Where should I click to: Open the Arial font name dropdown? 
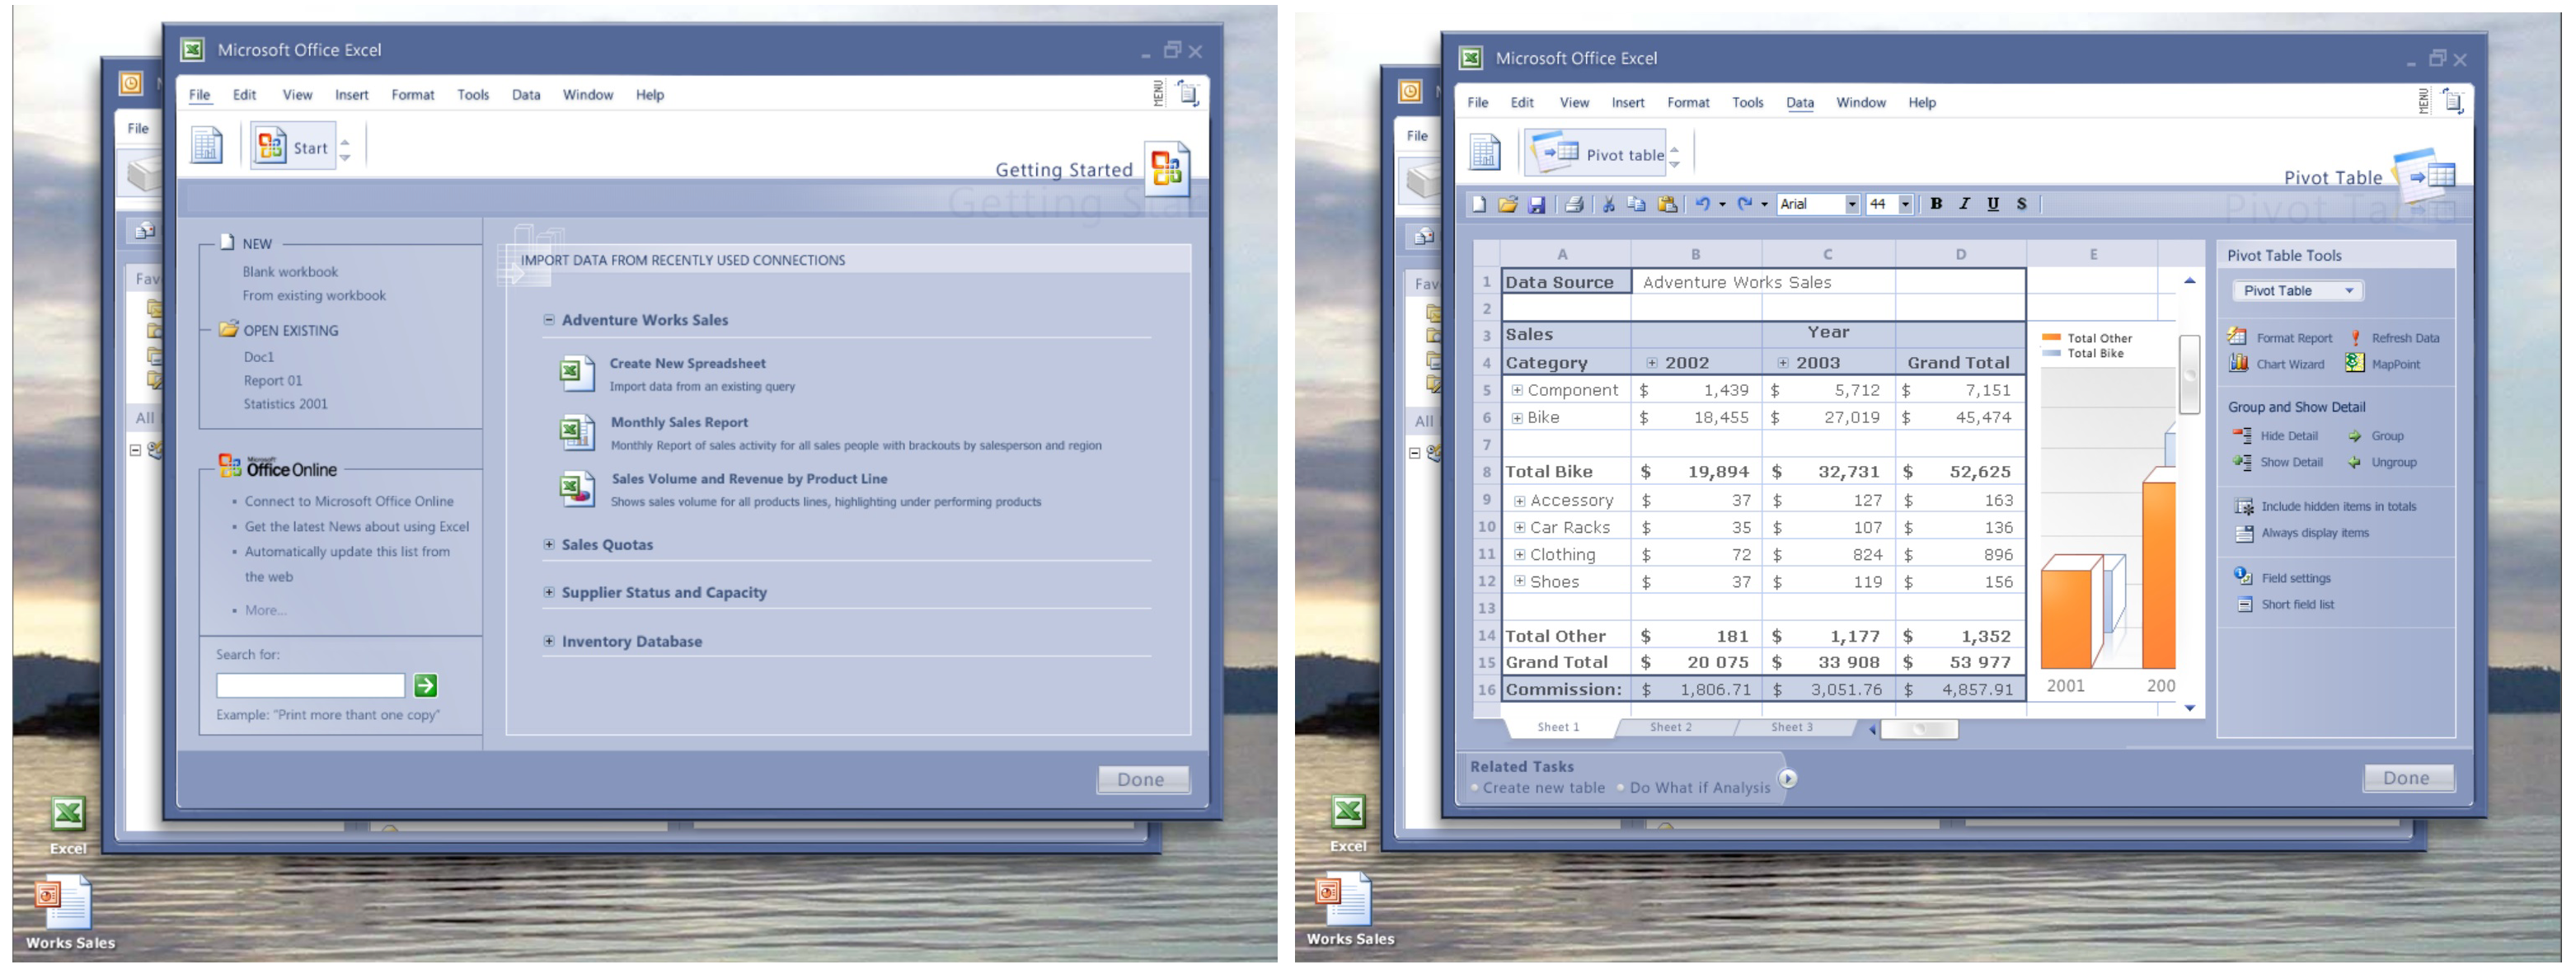[x=1852, y=204]
